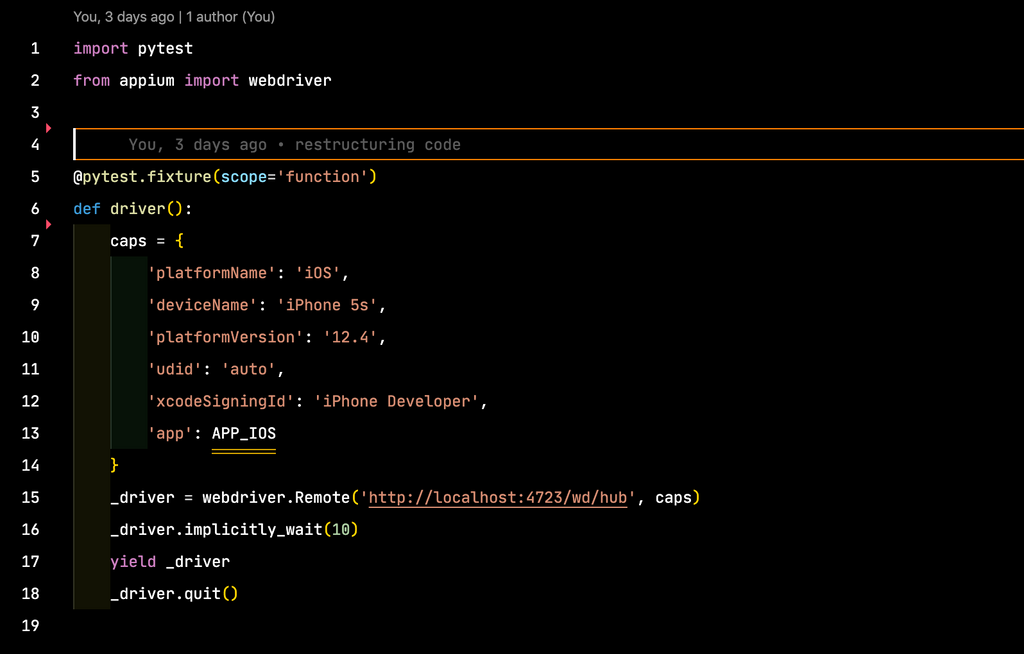This screenshot has width=1024, height=654.
Task: Click the red change indicator next to line 7
Action: point(47,224)
